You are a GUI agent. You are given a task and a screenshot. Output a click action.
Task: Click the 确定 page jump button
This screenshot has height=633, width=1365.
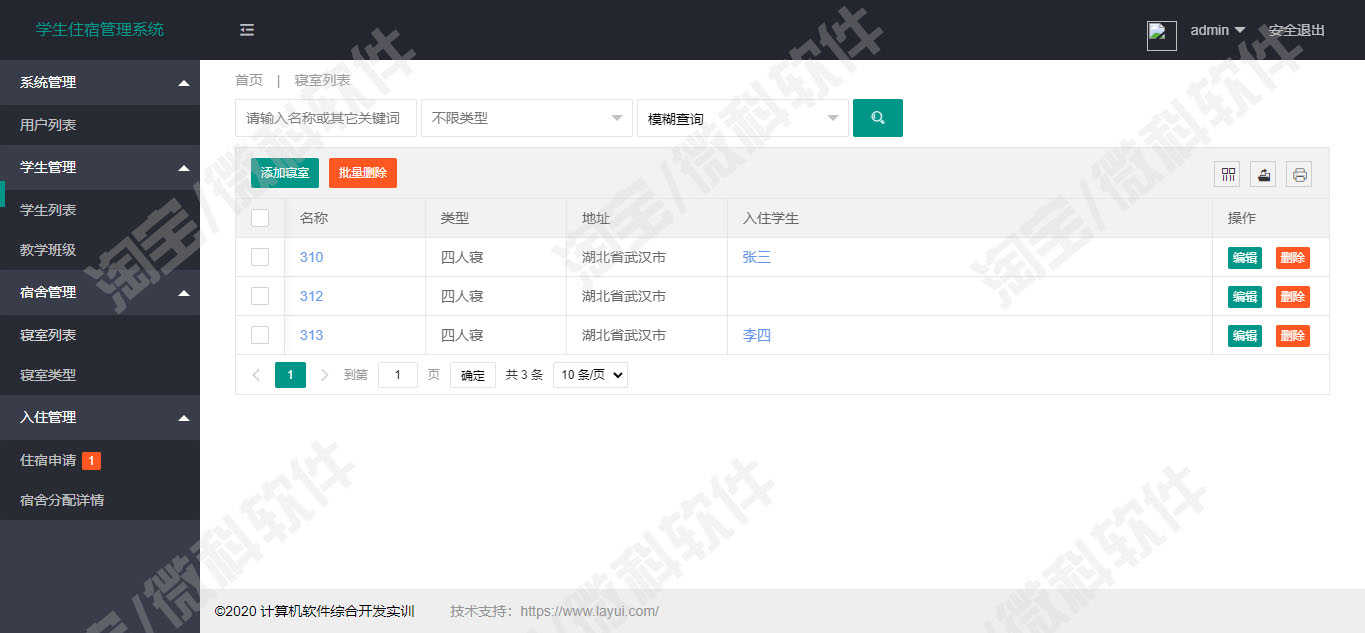point(473,375)
